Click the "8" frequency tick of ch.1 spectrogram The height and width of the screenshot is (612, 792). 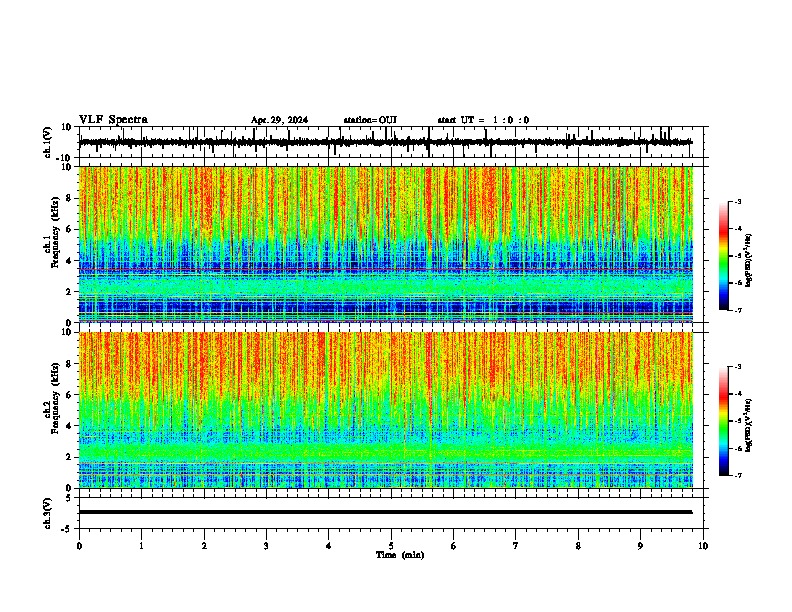(70, 198)
